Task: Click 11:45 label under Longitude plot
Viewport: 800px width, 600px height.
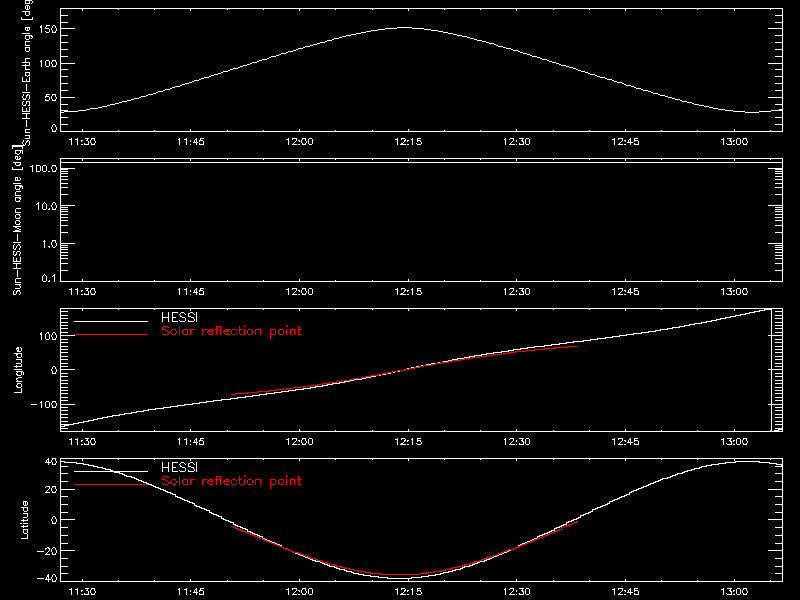Action: click(x=191, y=442)
